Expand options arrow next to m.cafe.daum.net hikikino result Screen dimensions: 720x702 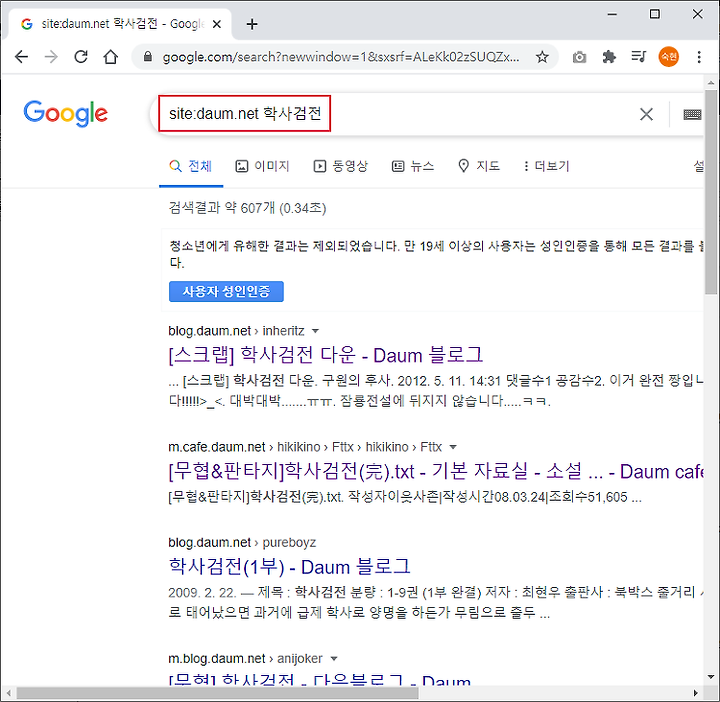tap(453, 447)
